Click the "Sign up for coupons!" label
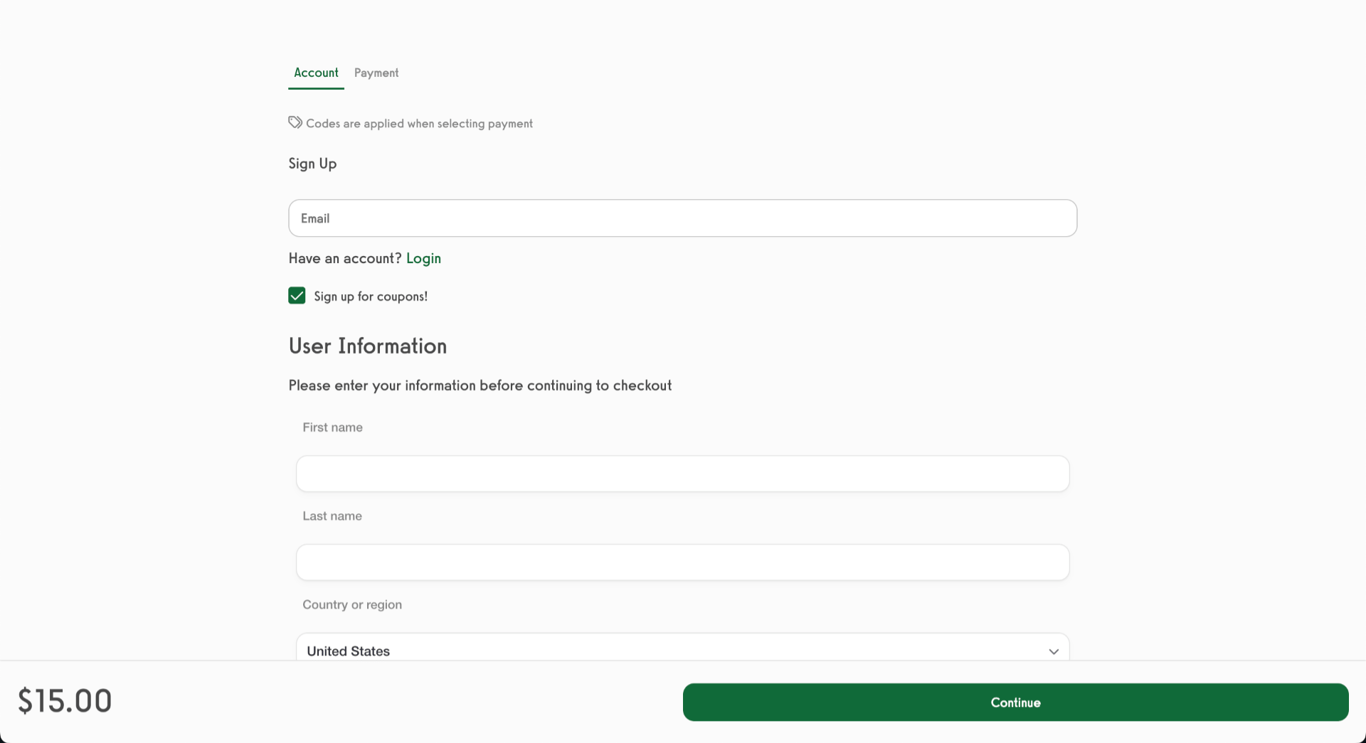This screenshot has width=1366, height=743. [x=370, y=297]
